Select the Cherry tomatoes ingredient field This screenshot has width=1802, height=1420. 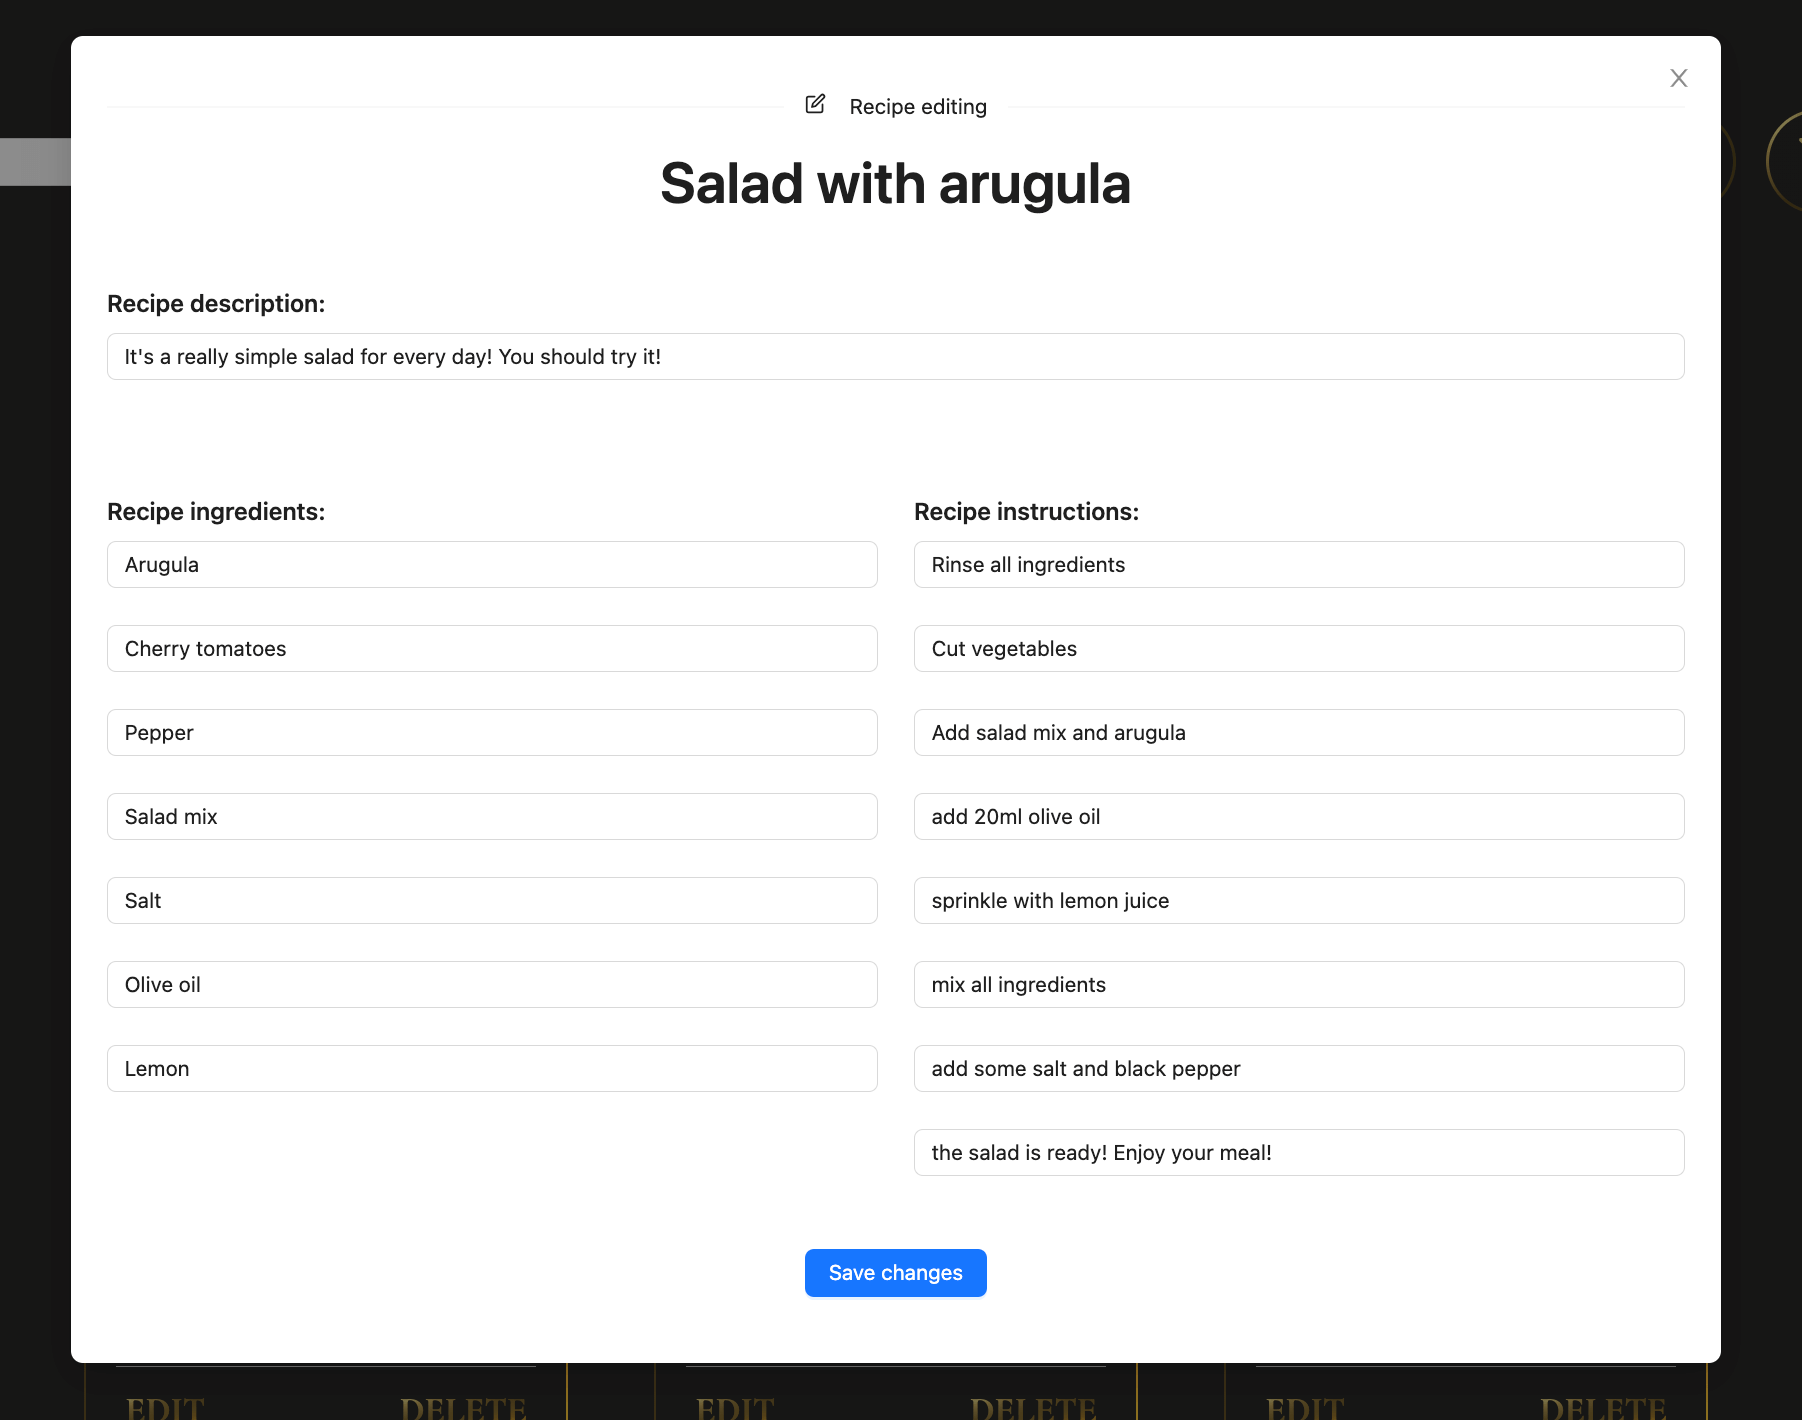tap(491, 648)
